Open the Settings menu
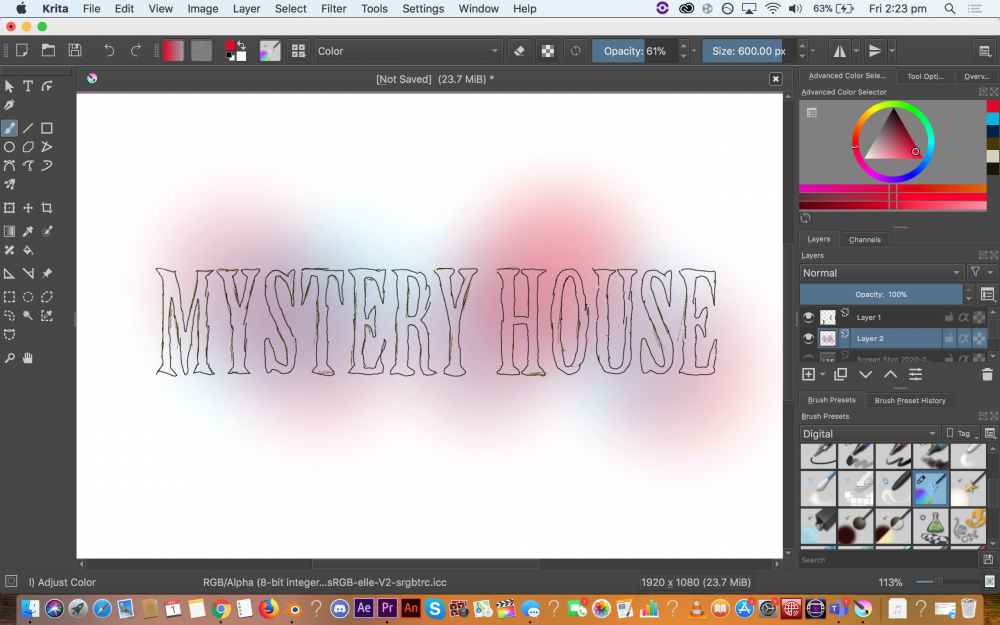1000x625 pixels. 423,9
